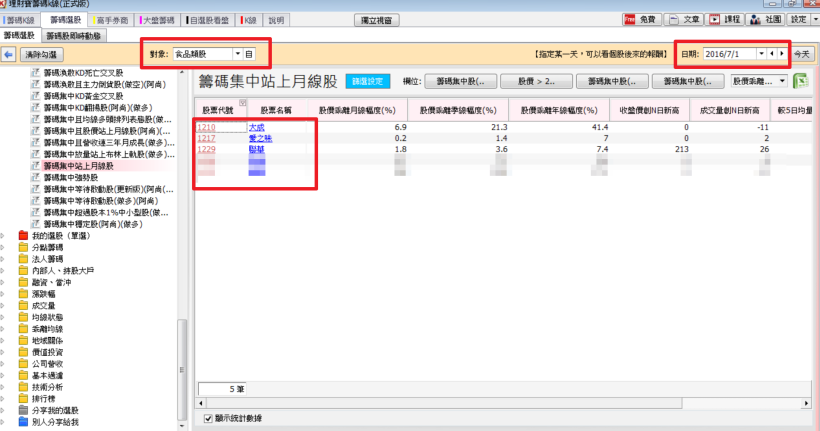Sort by 收盤價創N日新高 column header

click(x=650, y=110)
